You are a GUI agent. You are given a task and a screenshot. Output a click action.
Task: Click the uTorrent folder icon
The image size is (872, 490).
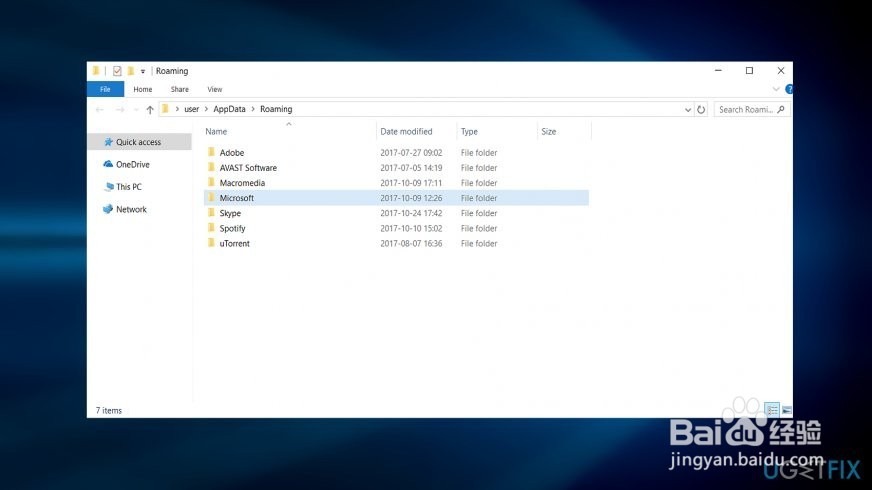pos(211,242)
